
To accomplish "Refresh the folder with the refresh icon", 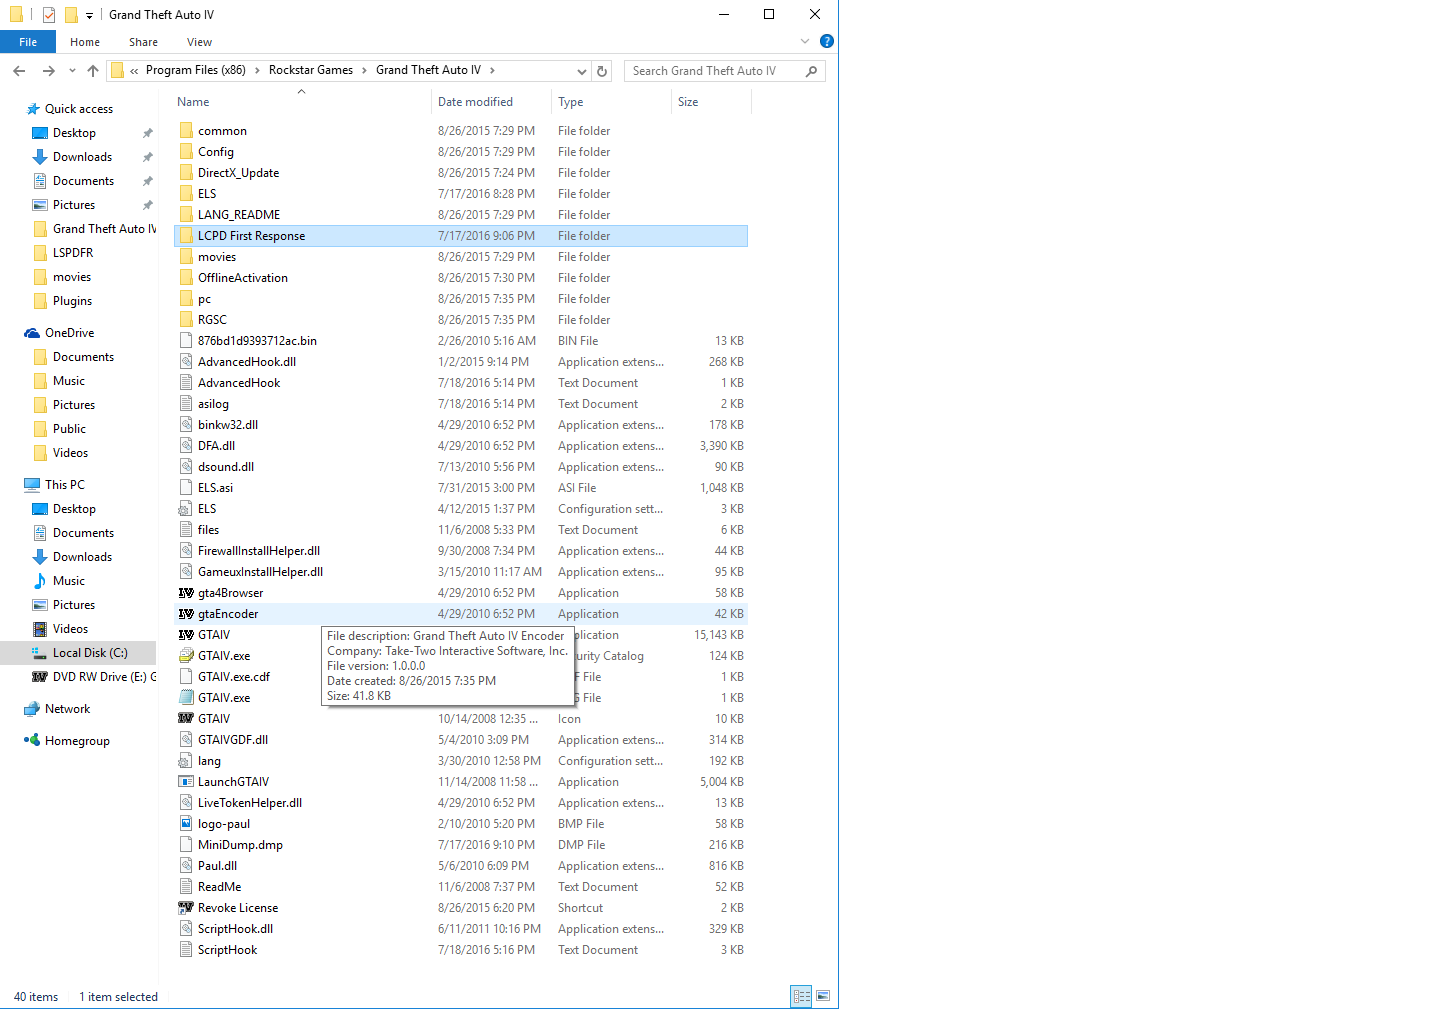I will pyautogui.click(x=602, y=71).
